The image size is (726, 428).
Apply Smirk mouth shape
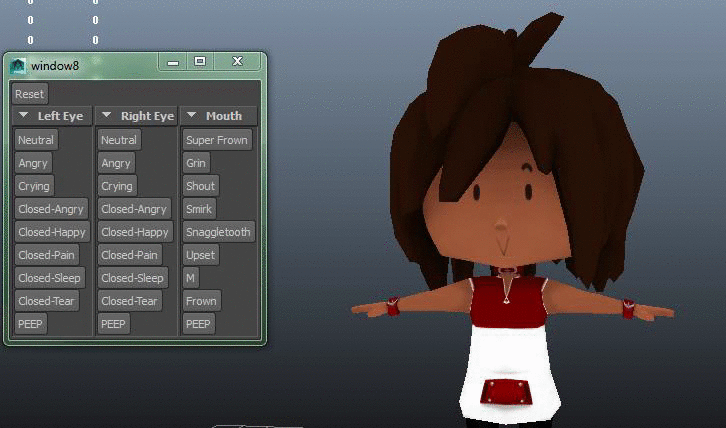coord(199,209)
